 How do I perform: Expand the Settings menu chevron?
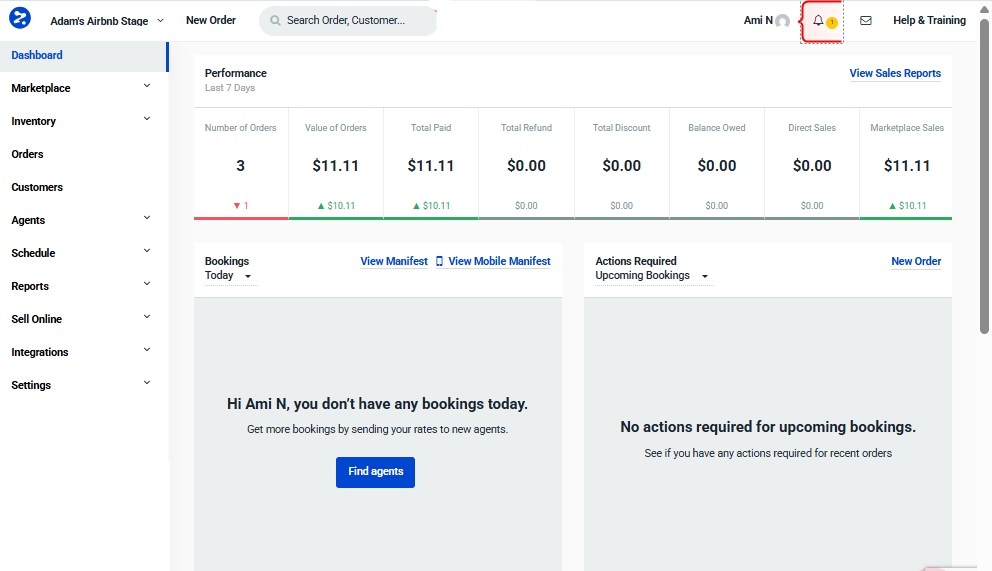click(147, 383)
